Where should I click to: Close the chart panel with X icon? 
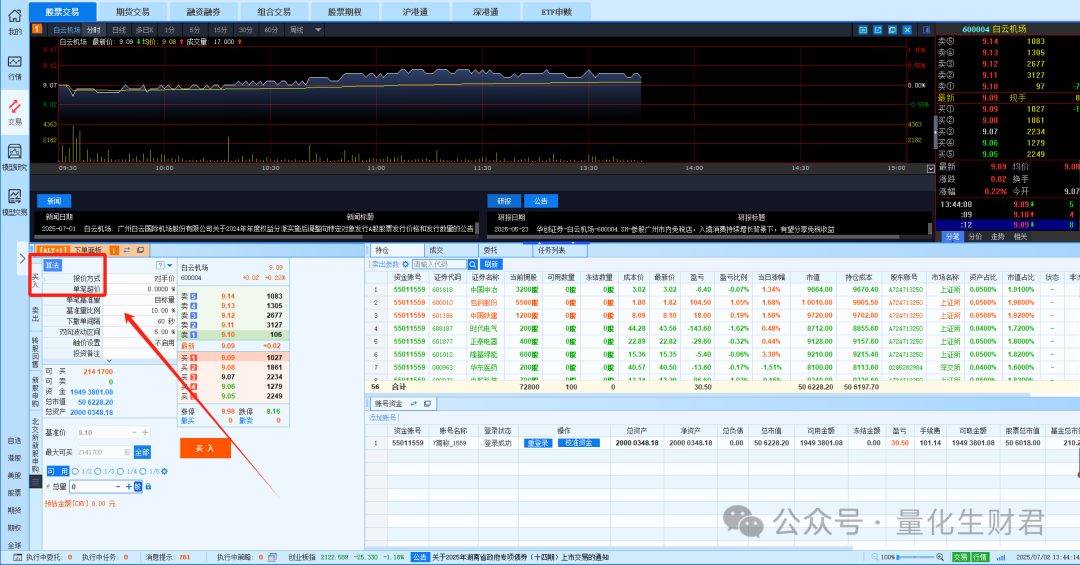pos(907,30)
